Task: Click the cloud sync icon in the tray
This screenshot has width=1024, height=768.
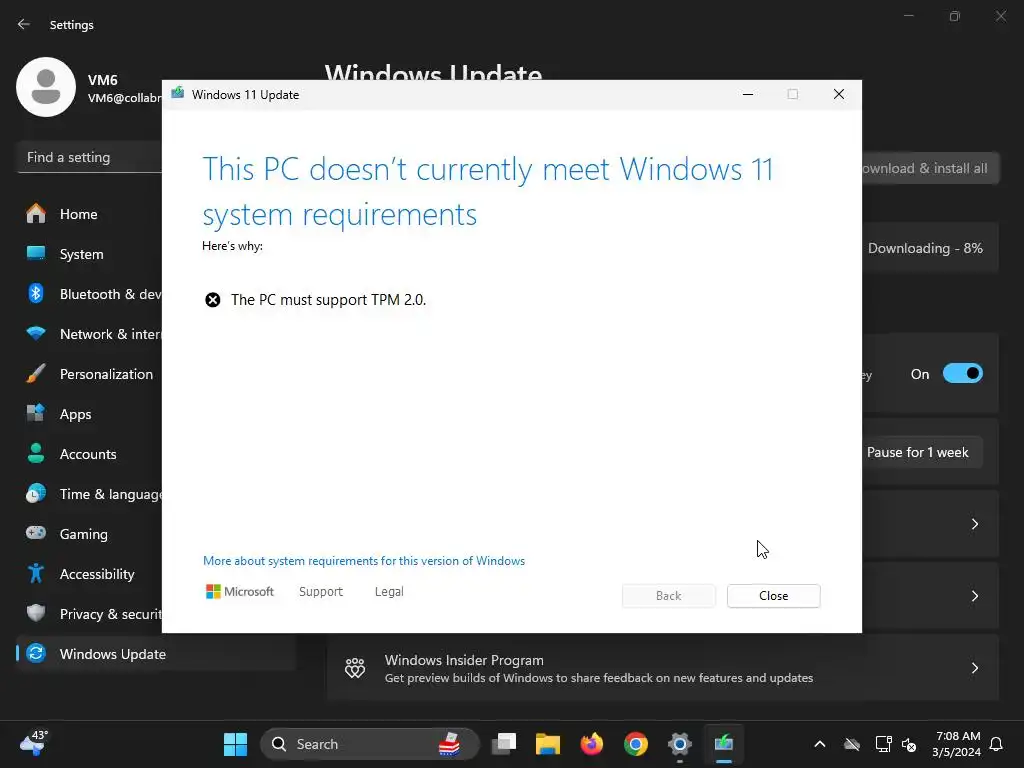Action: (852, 744)
